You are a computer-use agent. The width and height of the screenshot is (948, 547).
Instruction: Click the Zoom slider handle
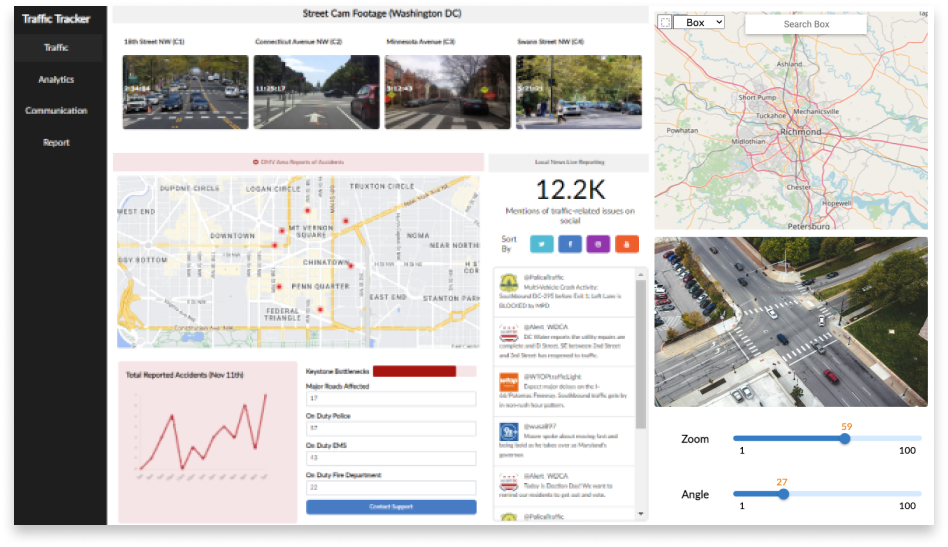845,439
